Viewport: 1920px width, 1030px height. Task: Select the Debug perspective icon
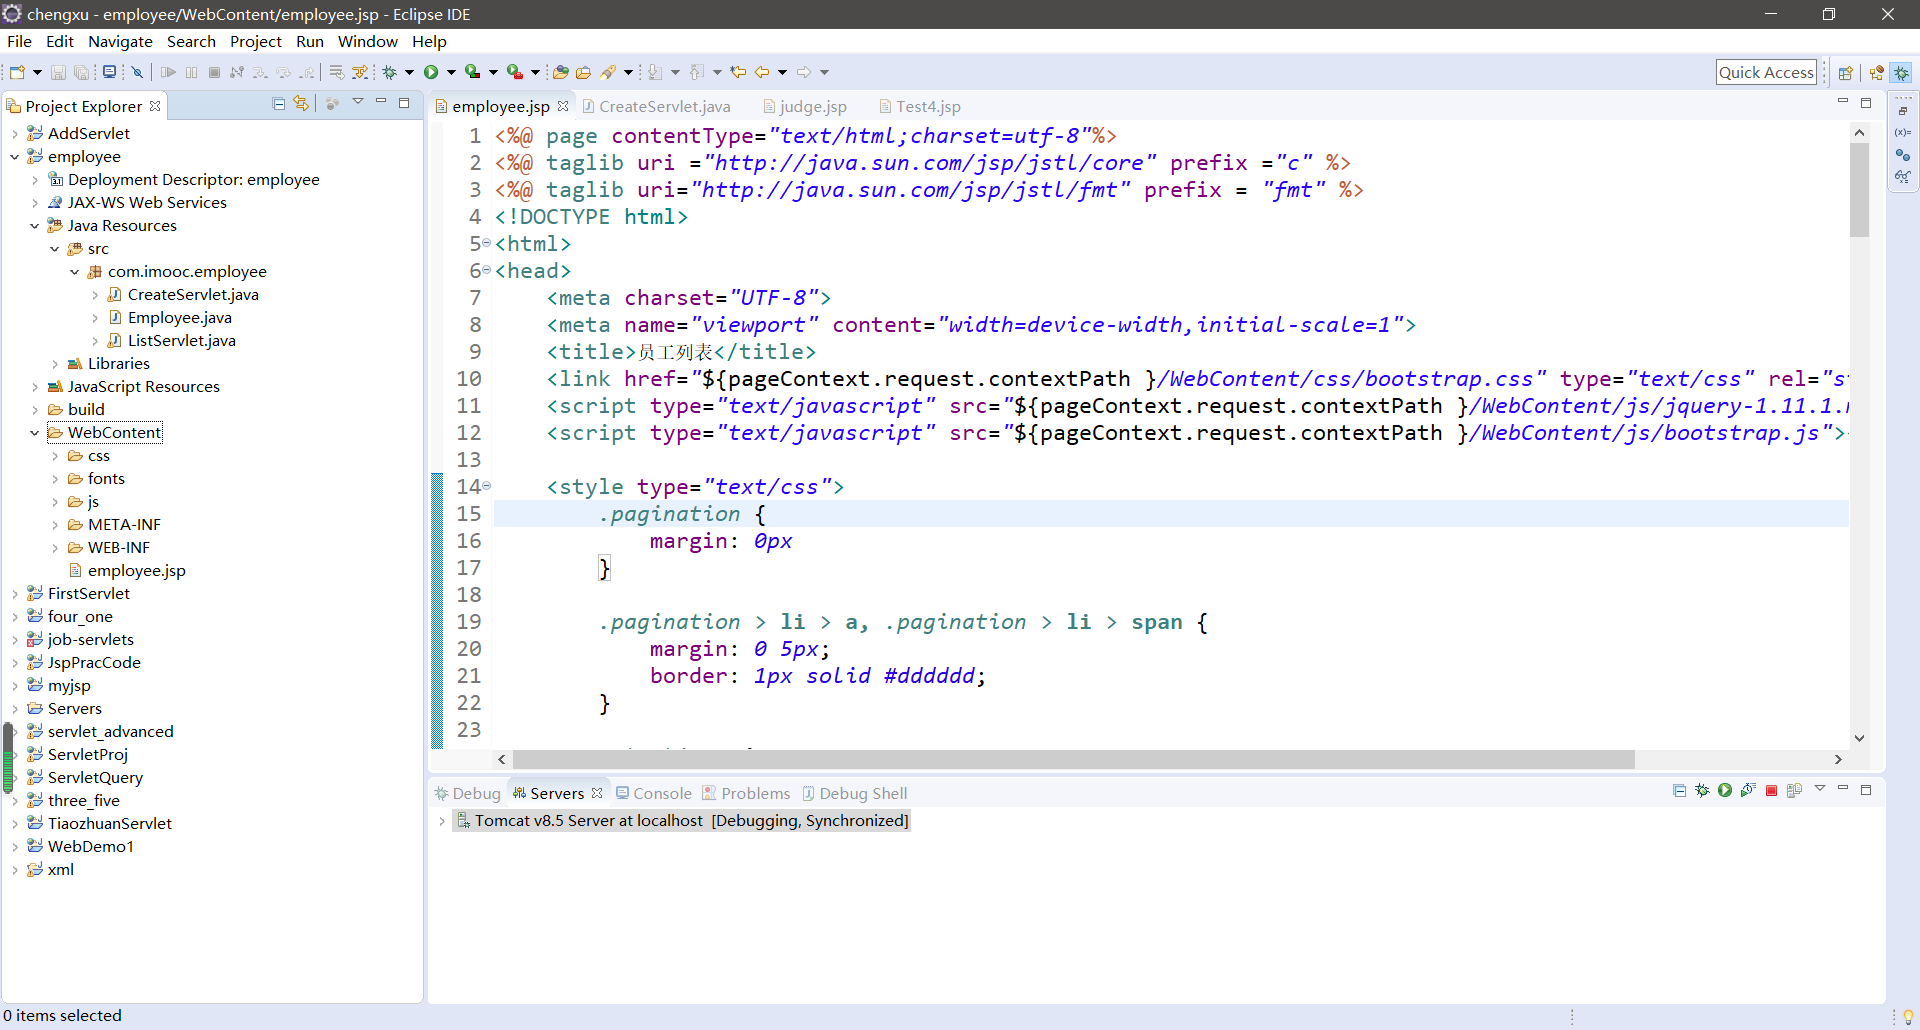(x=1902, y=73)
